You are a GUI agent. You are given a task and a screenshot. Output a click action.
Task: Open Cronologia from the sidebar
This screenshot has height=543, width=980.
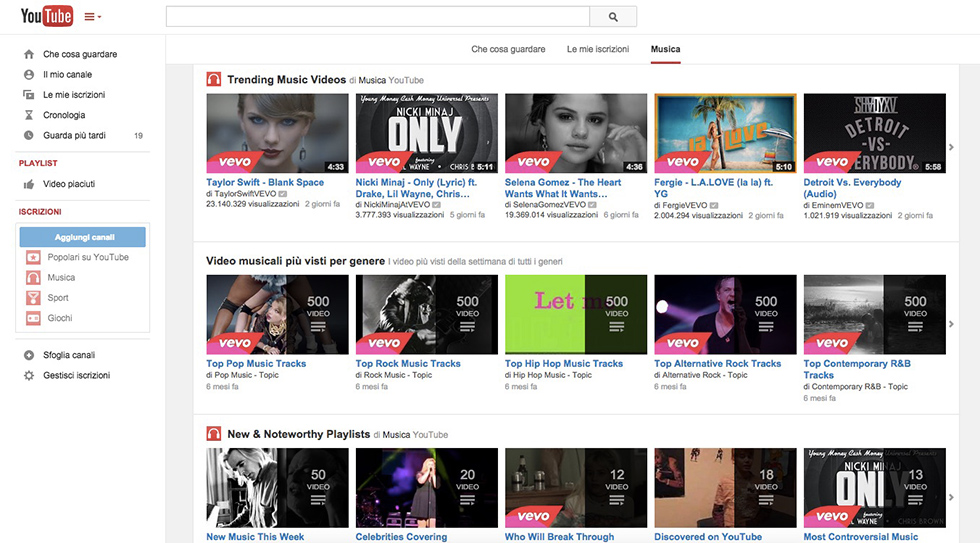(x=64, y=115)
